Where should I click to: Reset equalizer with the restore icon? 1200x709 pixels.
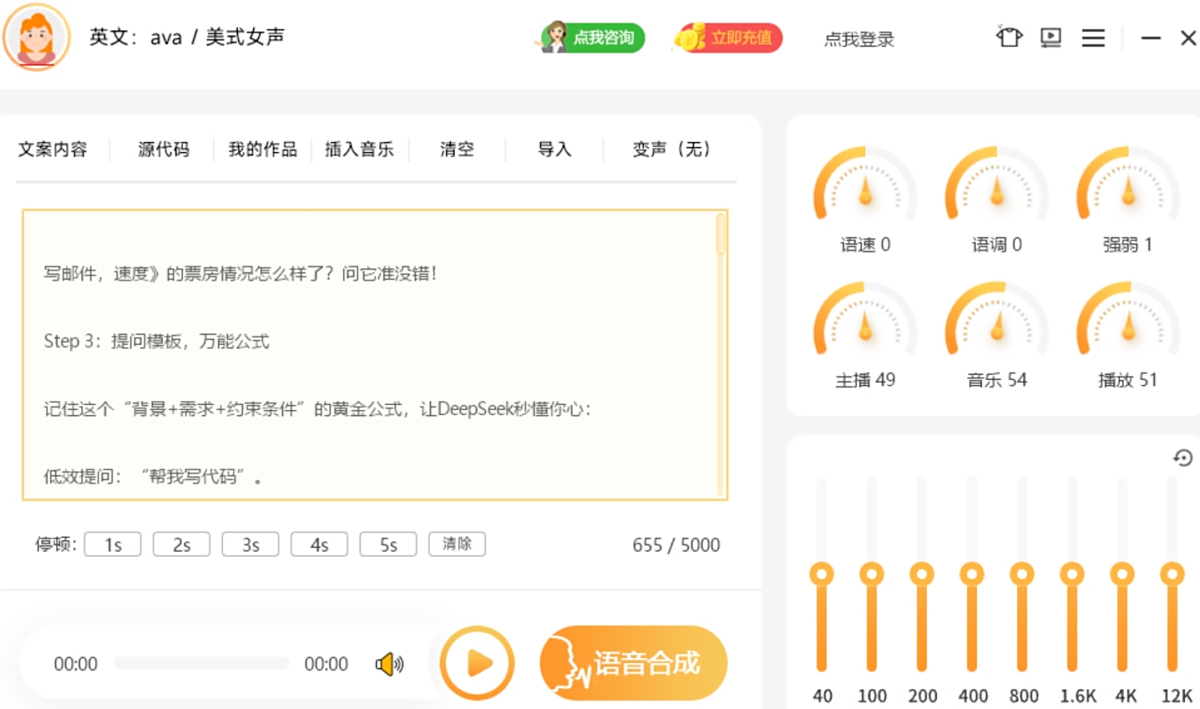pos(1183,458)
